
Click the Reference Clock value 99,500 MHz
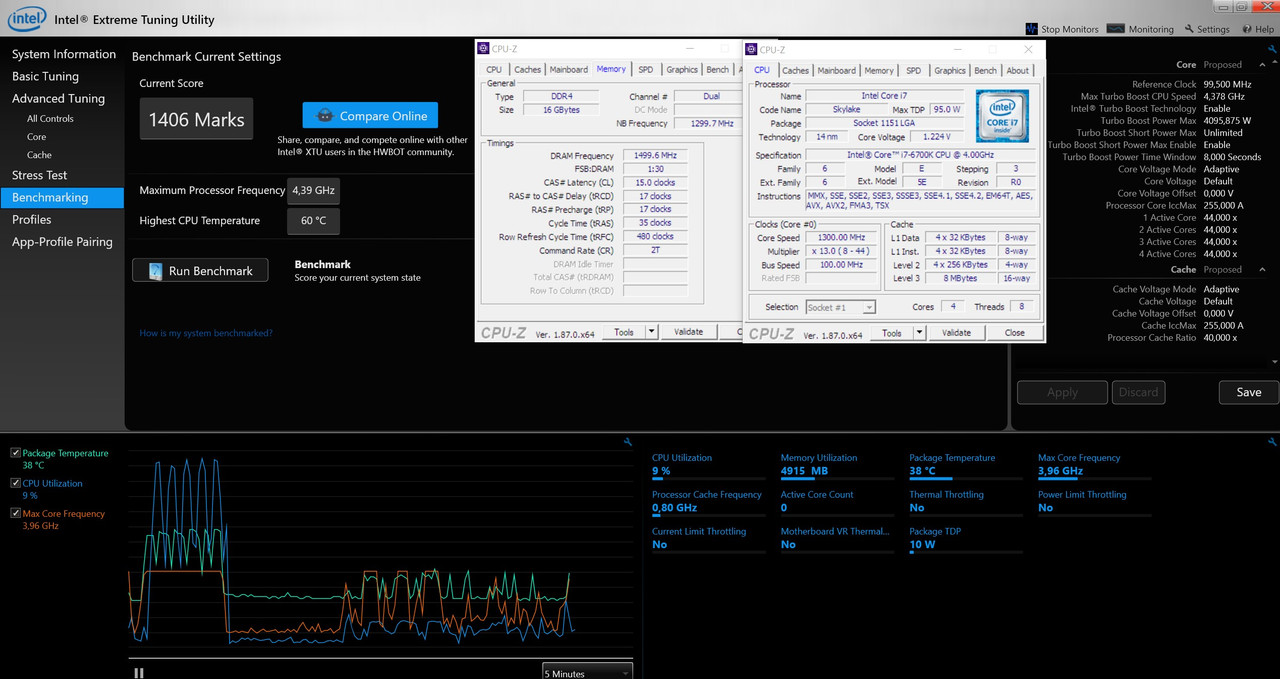1226,84
